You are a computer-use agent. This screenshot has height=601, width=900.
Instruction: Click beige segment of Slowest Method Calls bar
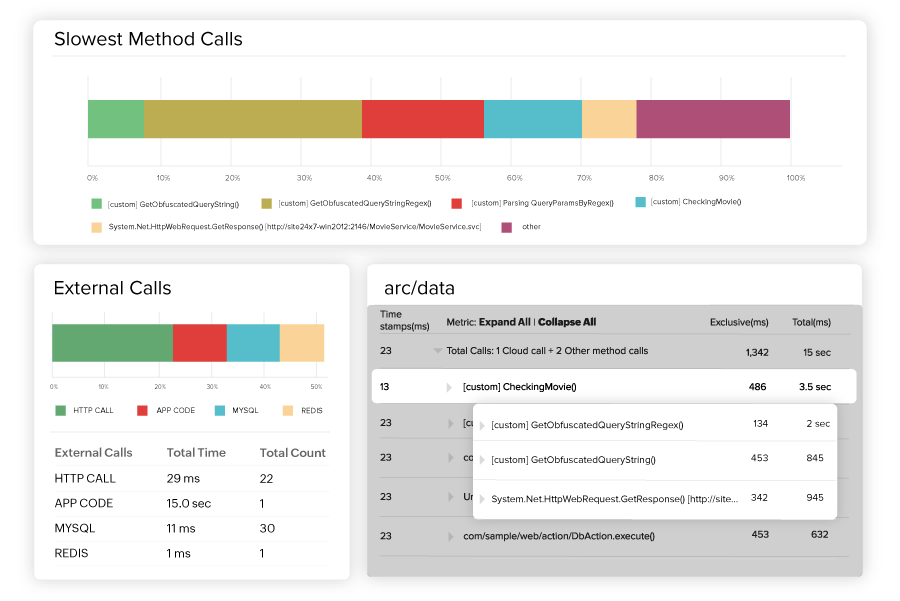tap(609, 119)
